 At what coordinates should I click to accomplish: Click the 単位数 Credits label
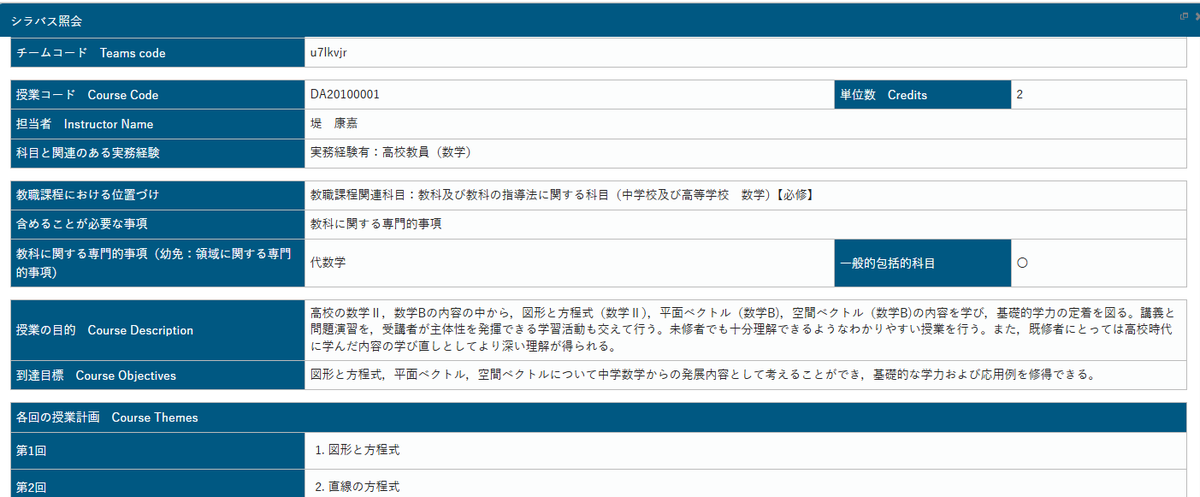click(883, 96)
